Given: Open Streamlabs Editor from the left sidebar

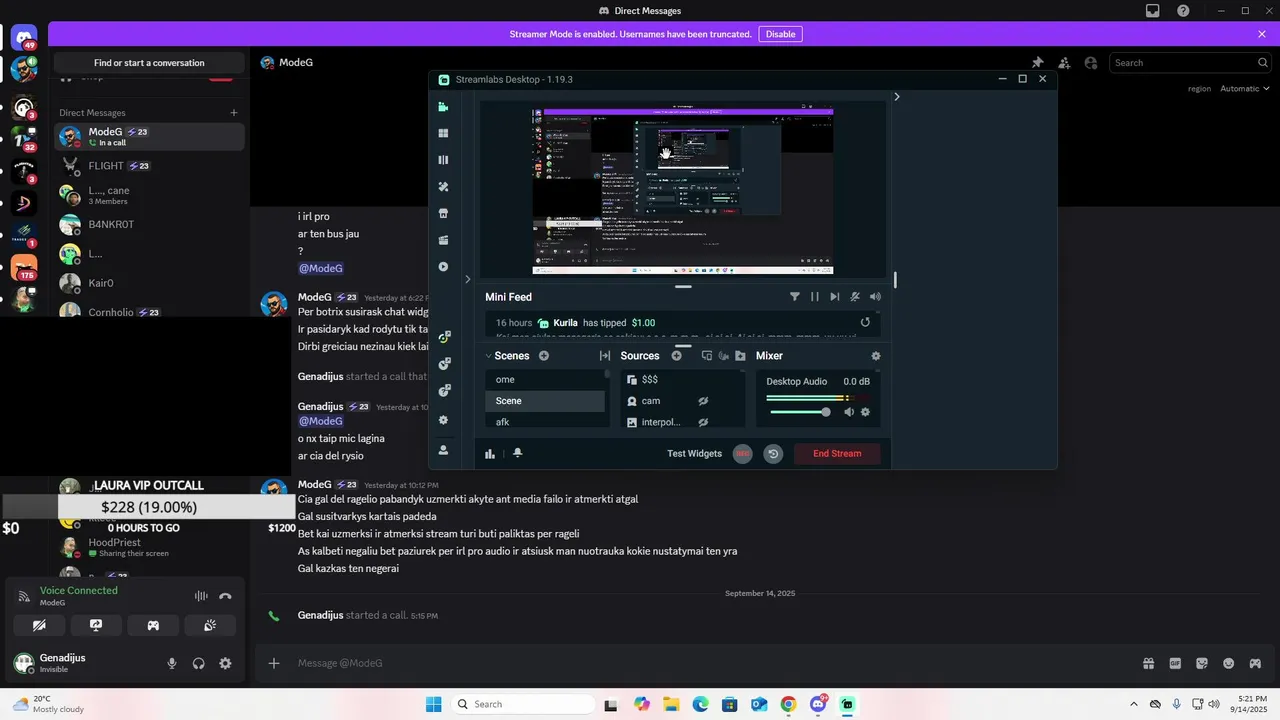Looking at the screenshot, I should coord(443,106).
